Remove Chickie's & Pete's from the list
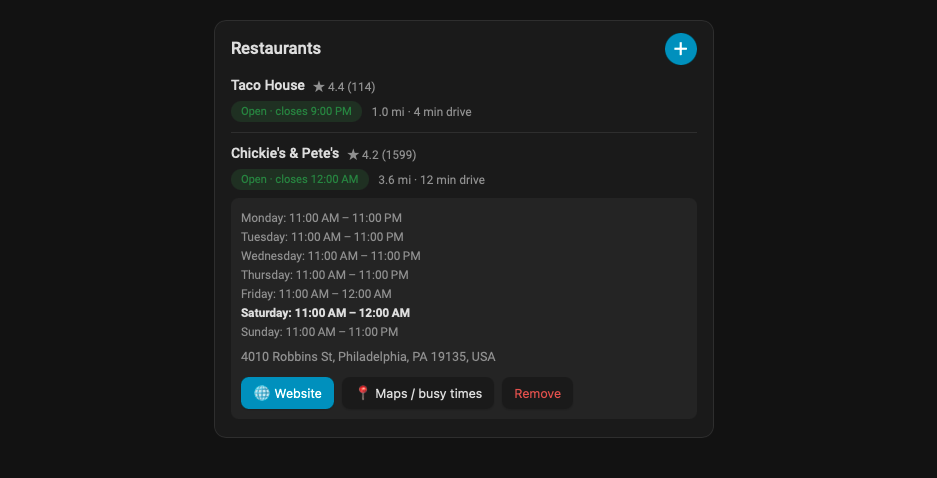The height and width of the screenshot is (478, 937). pyautogui.click(x=537, y=393)
